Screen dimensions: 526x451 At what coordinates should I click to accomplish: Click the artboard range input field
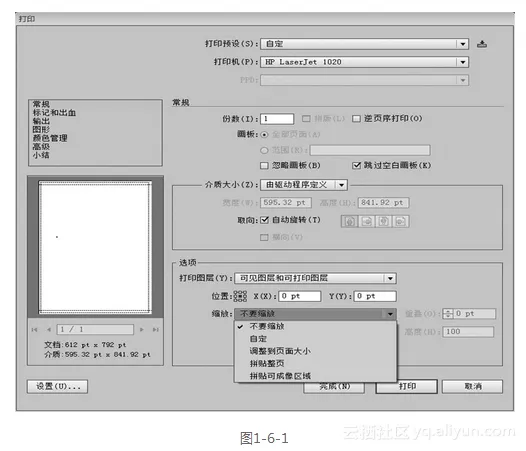370,150
